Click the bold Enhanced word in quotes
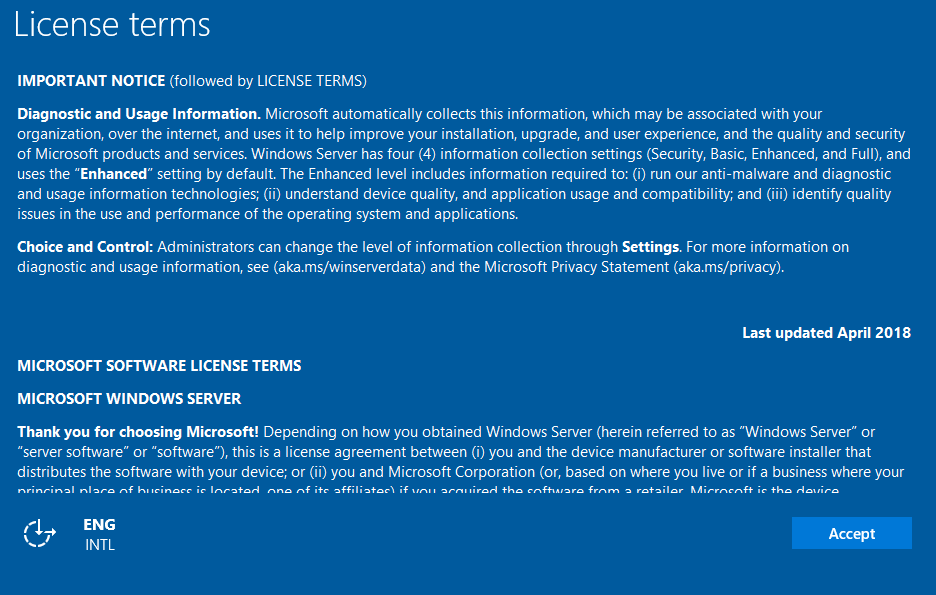This screenshot has height=595, width=936. point(113,174)
